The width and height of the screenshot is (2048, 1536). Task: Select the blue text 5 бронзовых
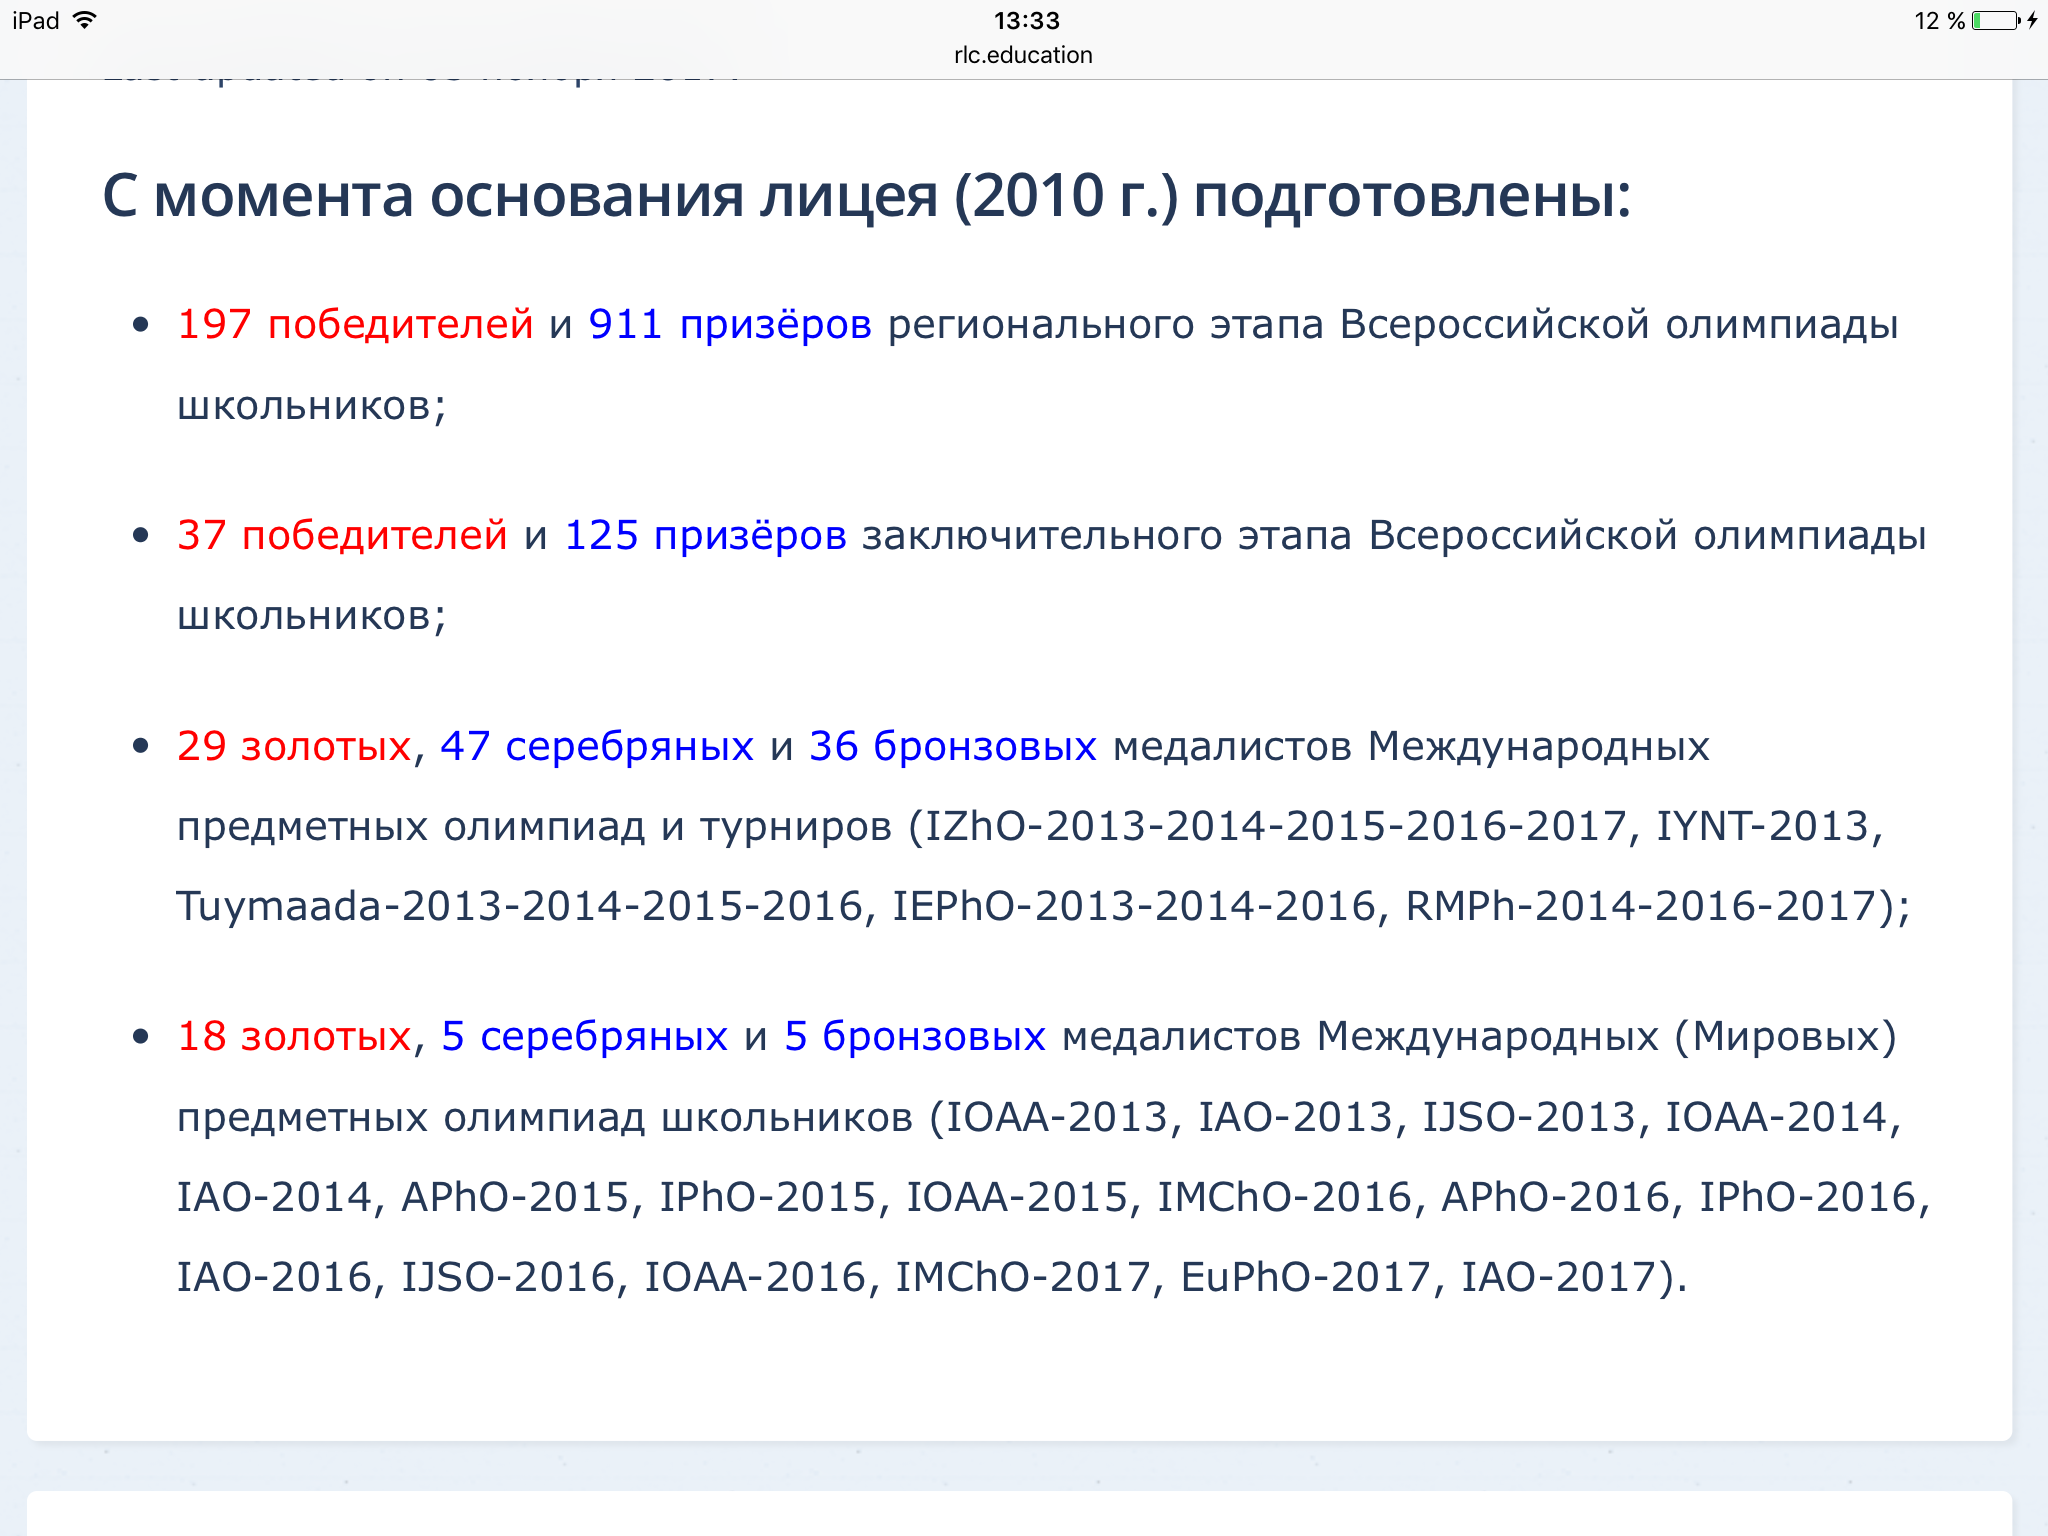click(915, 1037)
